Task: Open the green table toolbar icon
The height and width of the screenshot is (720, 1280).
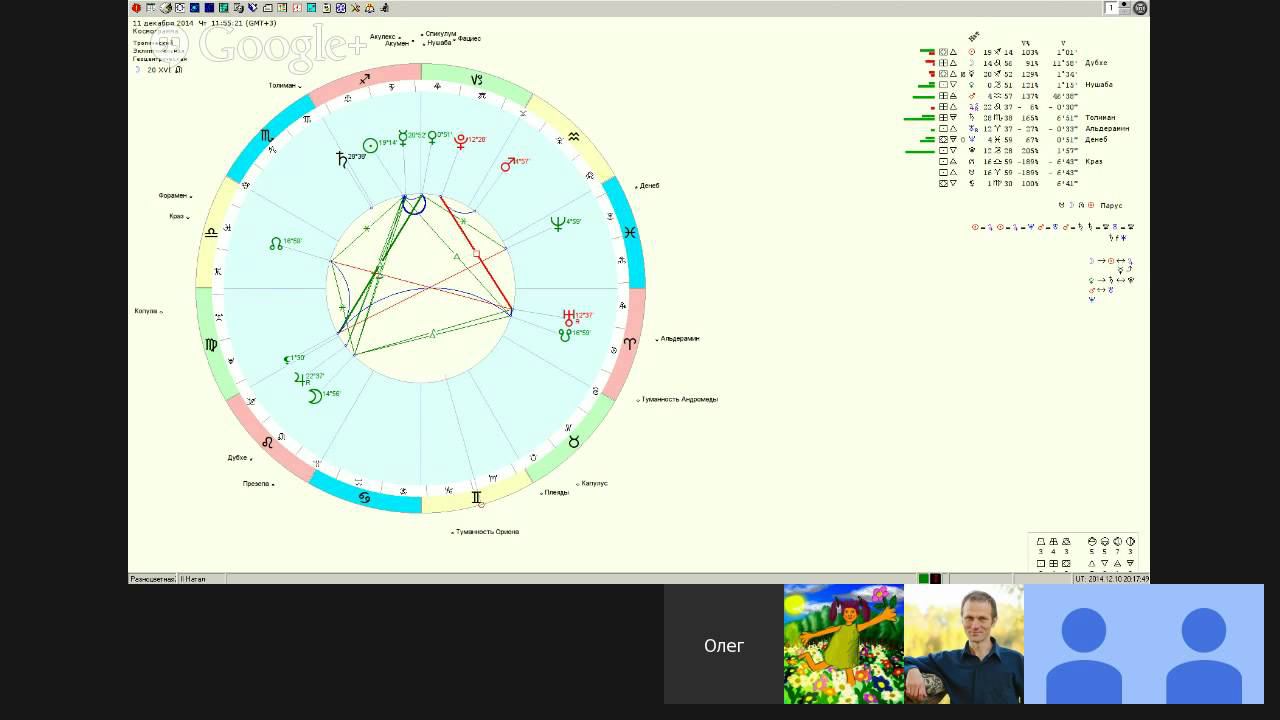Action: 224,8
